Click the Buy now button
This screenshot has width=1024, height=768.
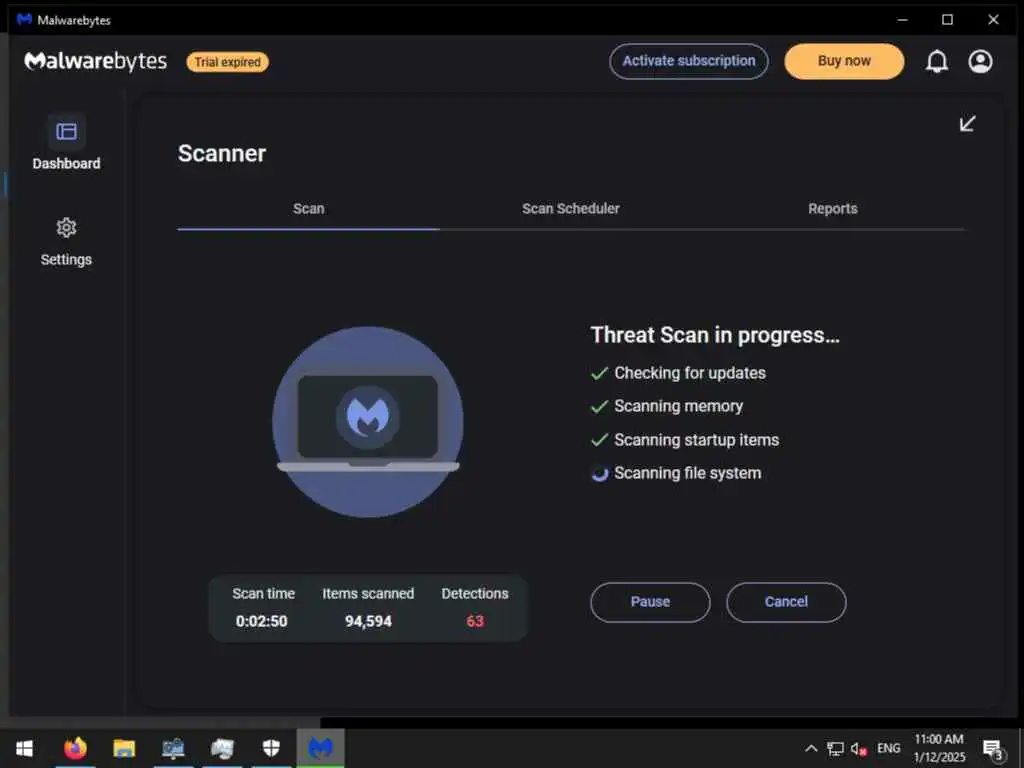(844, 61)
